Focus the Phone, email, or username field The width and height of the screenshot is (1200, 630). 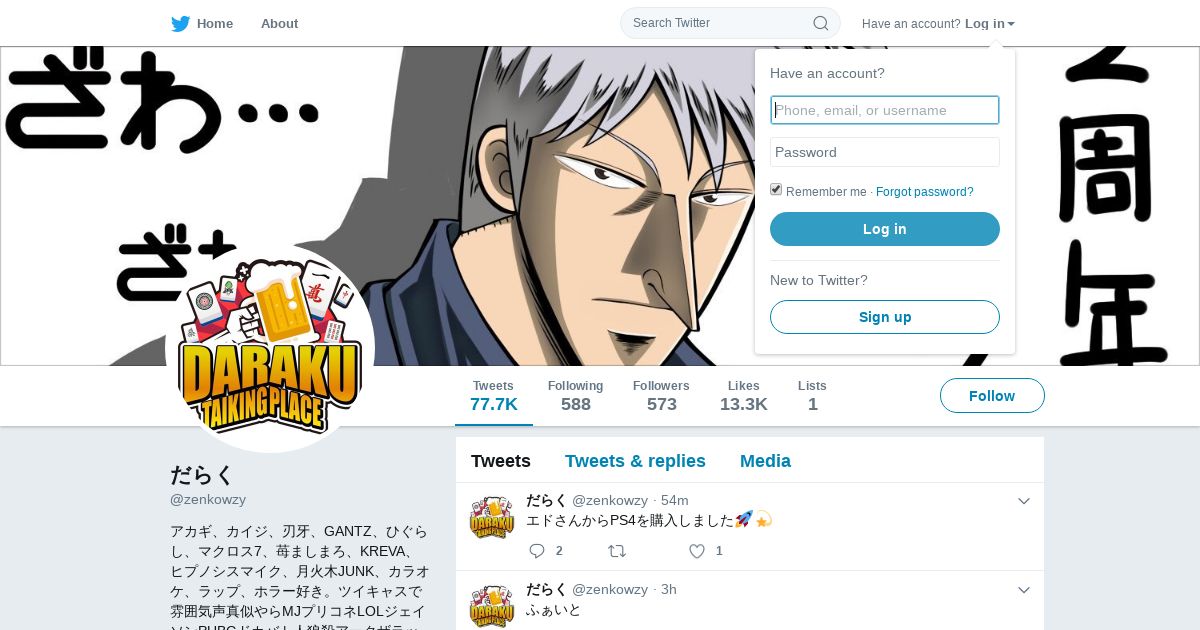coord(885,110)
